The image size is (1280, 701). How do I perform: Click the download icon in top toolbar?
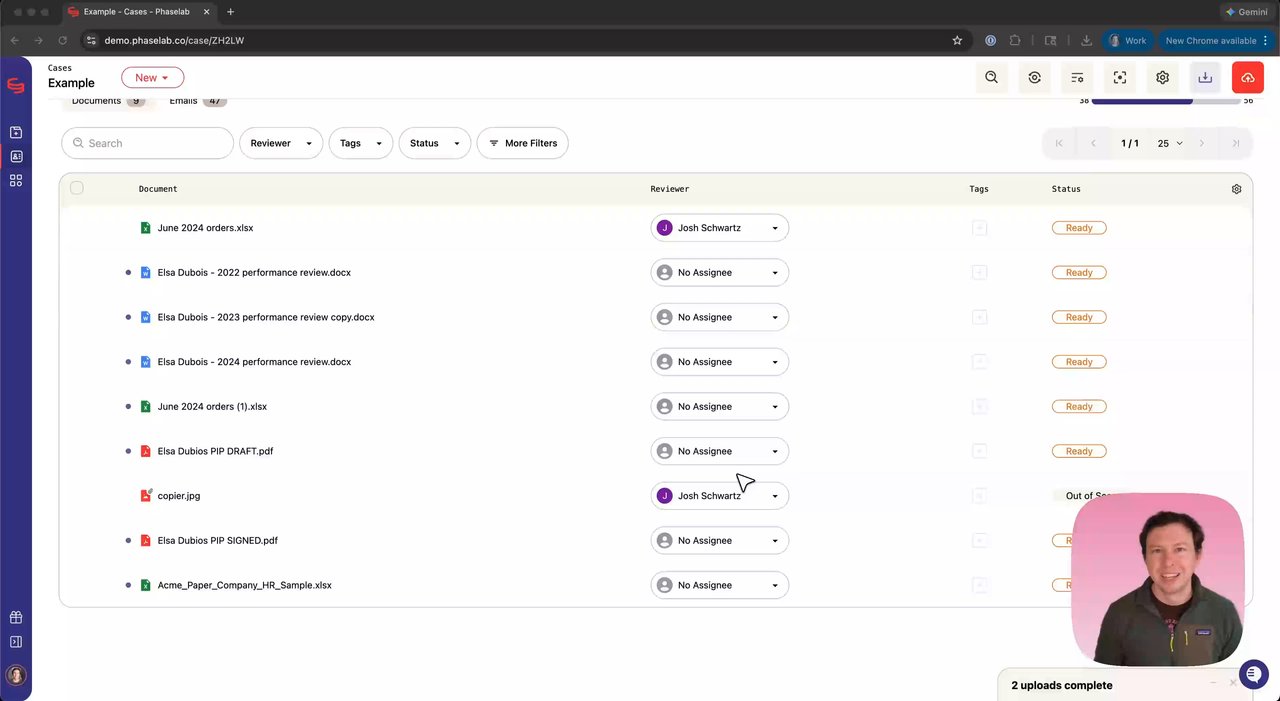(x=1205, y=78)
